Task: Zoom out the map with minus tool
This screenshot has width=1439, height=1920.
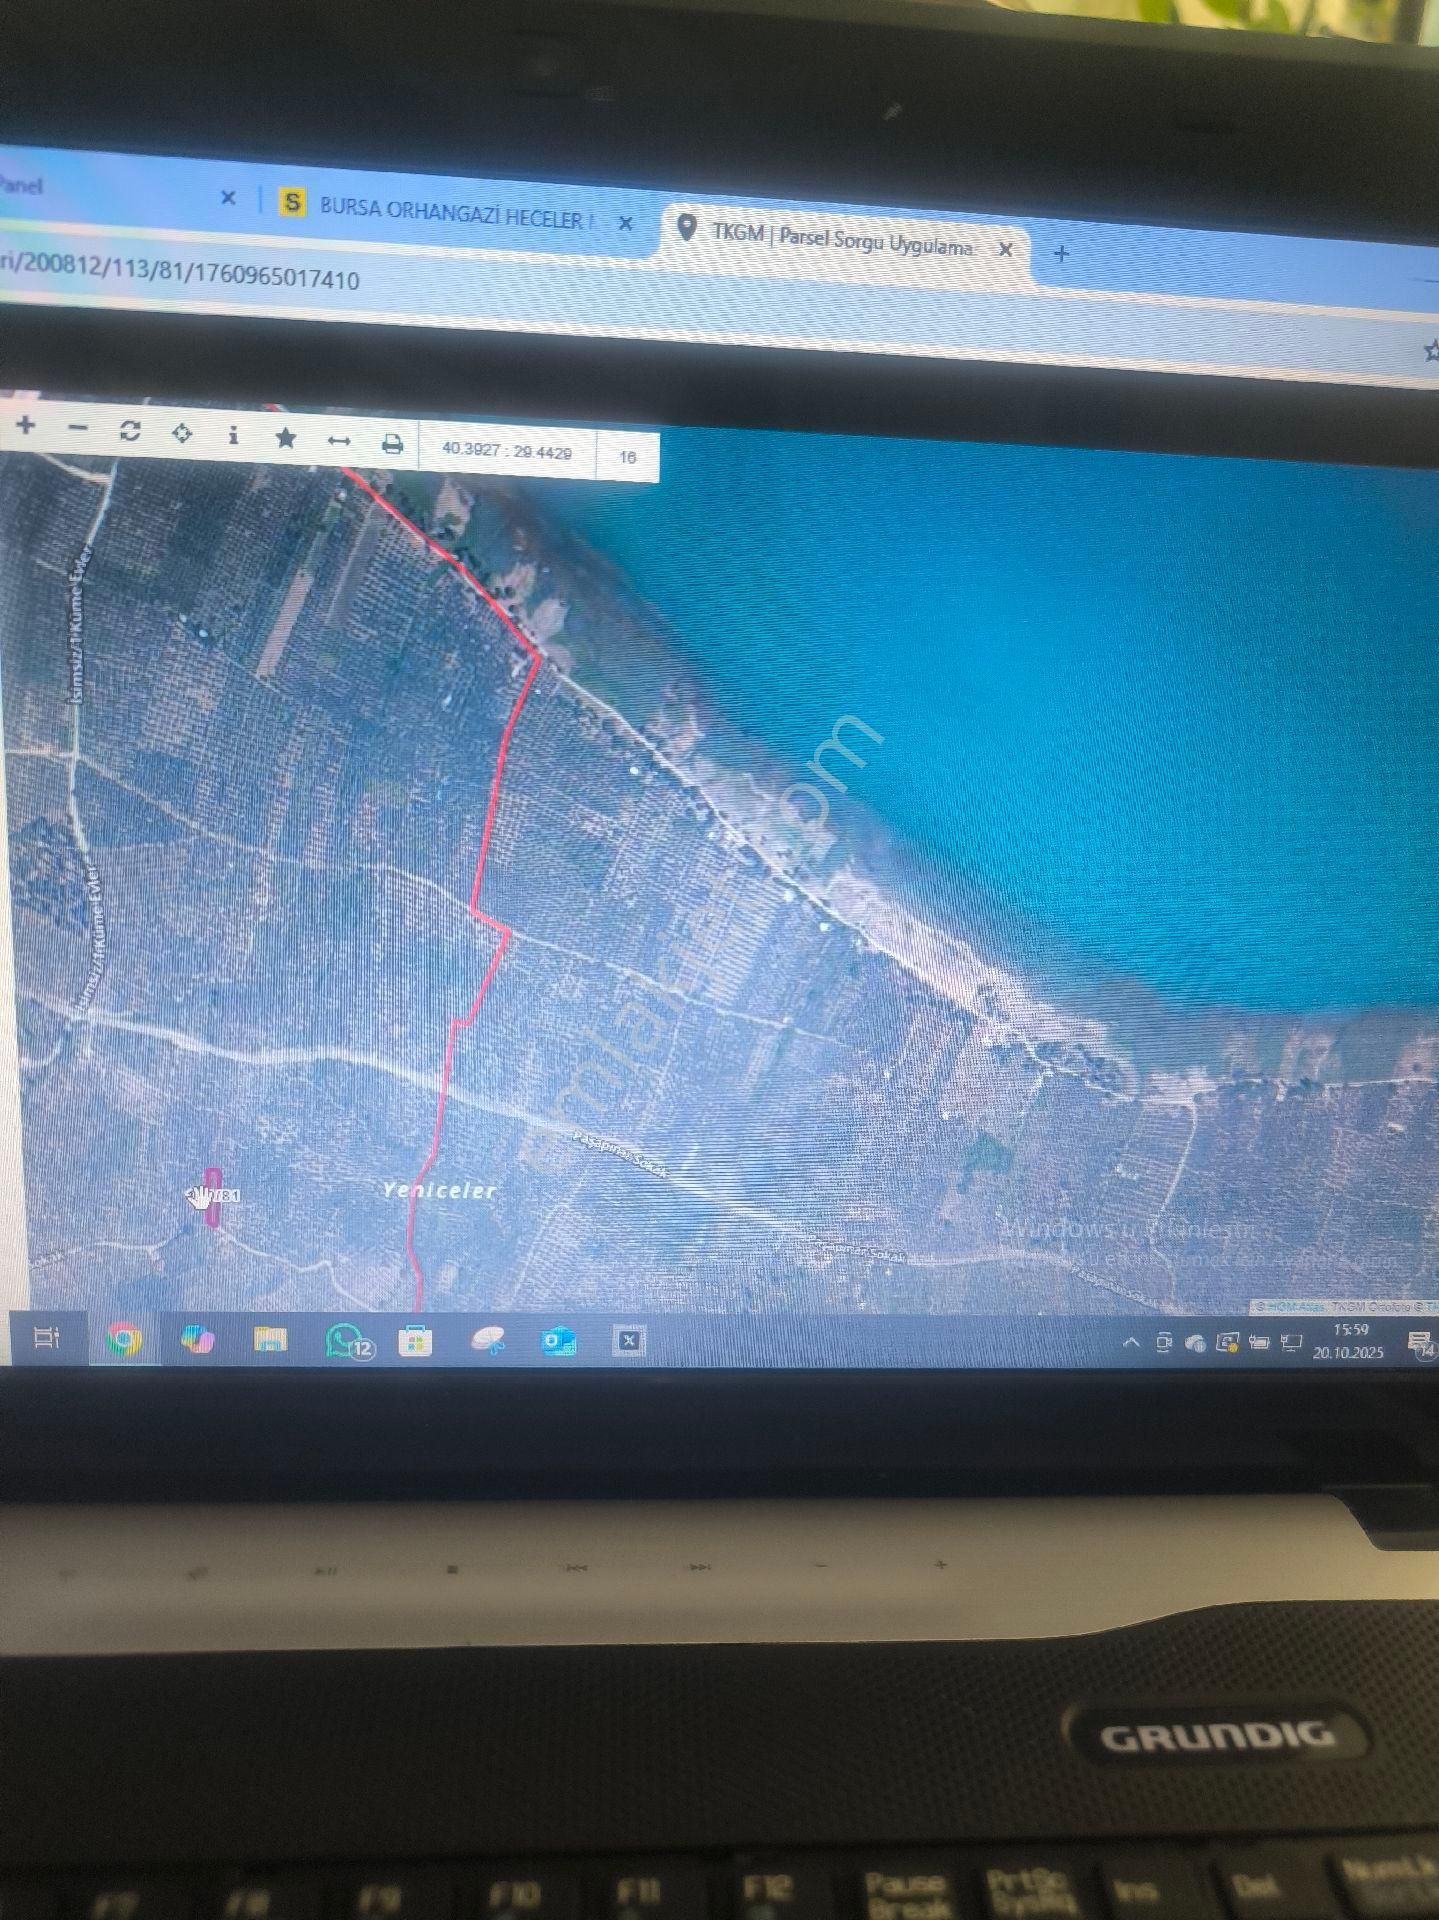Action: click(78, 428)
